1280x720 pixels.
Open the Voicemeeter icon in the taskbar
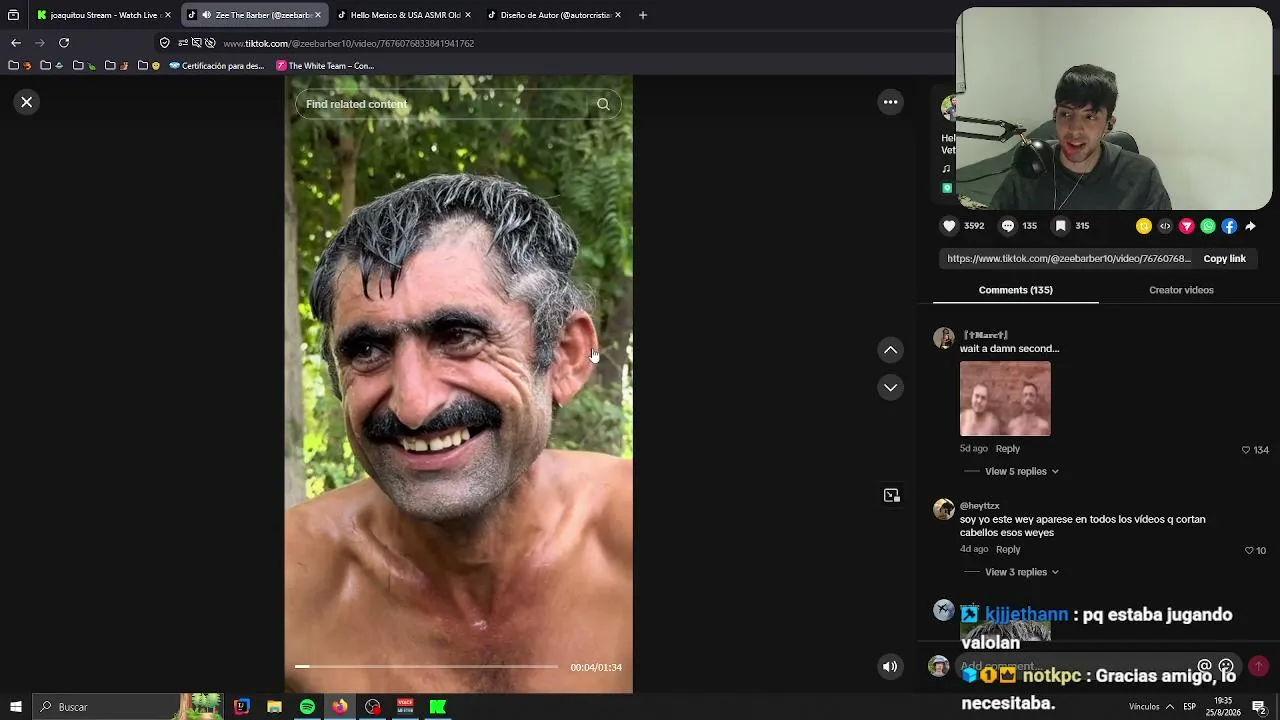pyautogui.click(x=405, y=707)
